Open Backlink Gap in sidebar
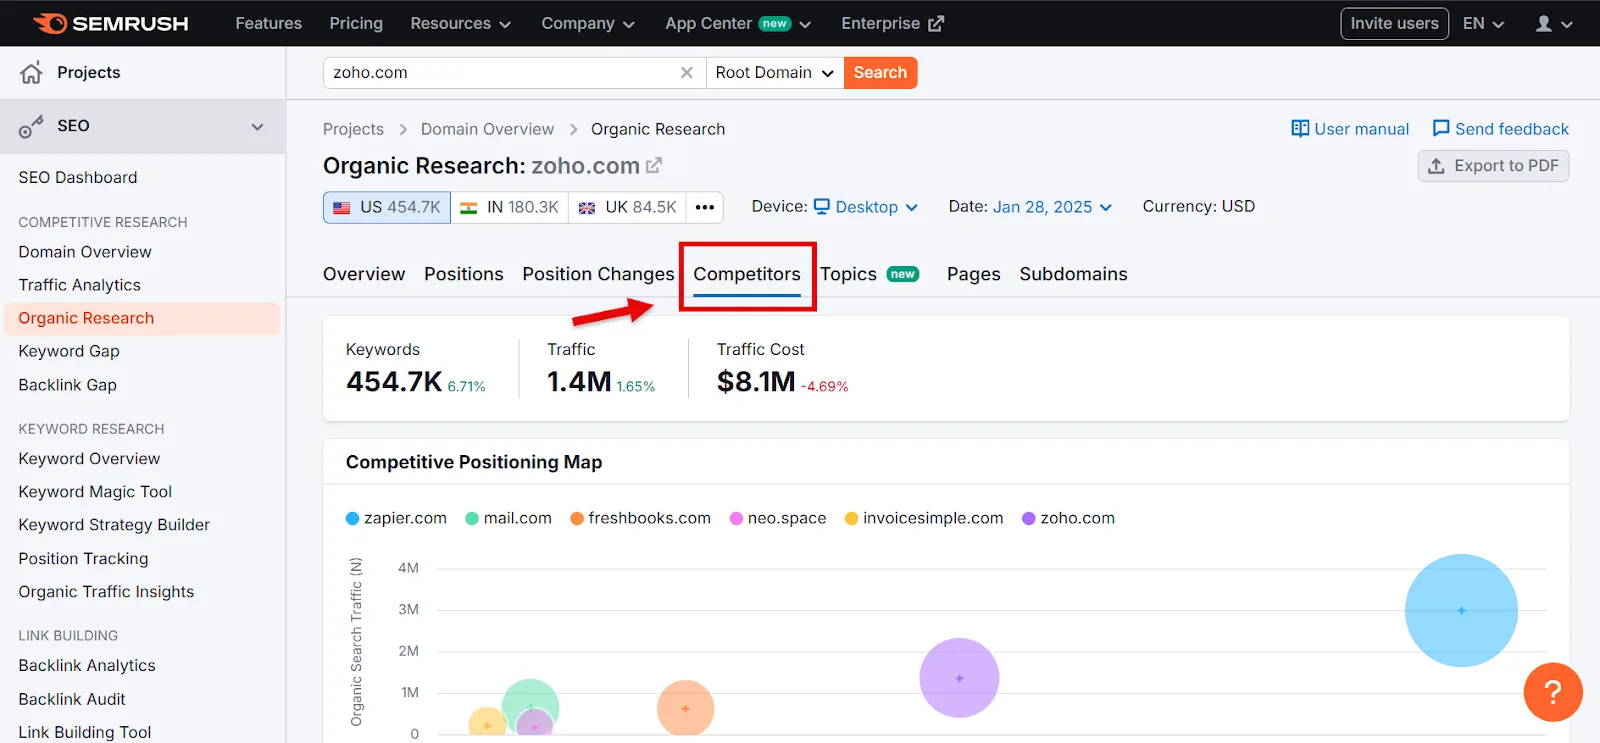Image resolution: width=1600 pixels, height=743 pixels. tap(67, 385)
